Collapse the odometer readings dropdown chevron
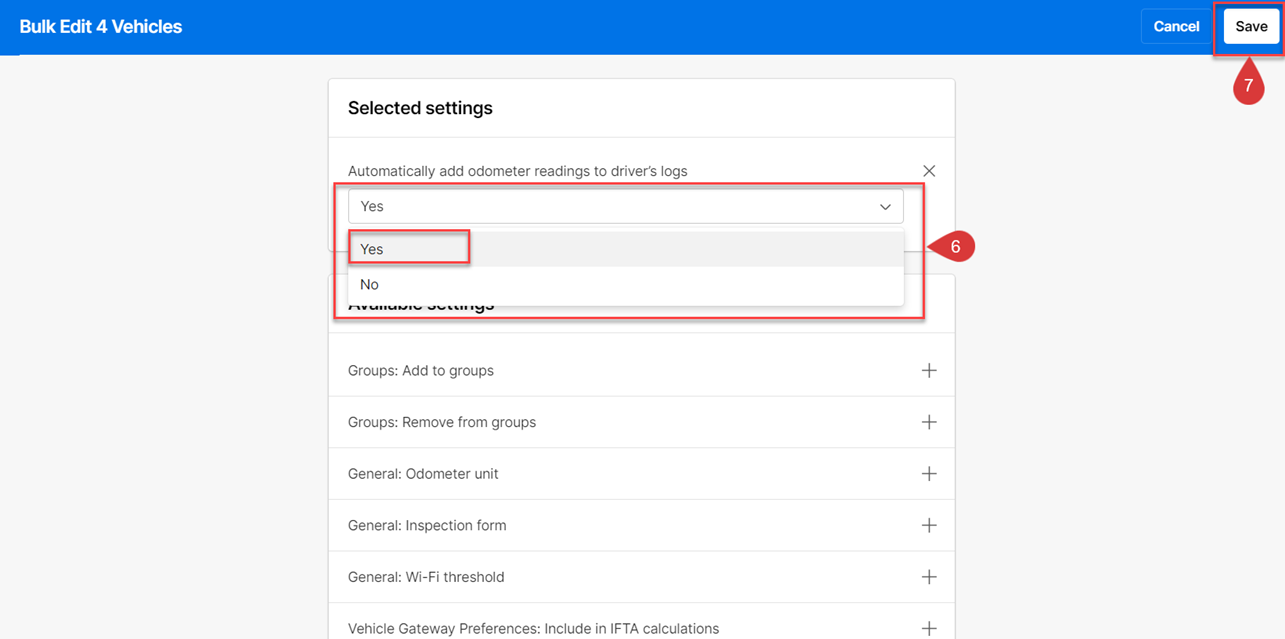Viewport: 1285px width, 639px height. pos(885,207)
